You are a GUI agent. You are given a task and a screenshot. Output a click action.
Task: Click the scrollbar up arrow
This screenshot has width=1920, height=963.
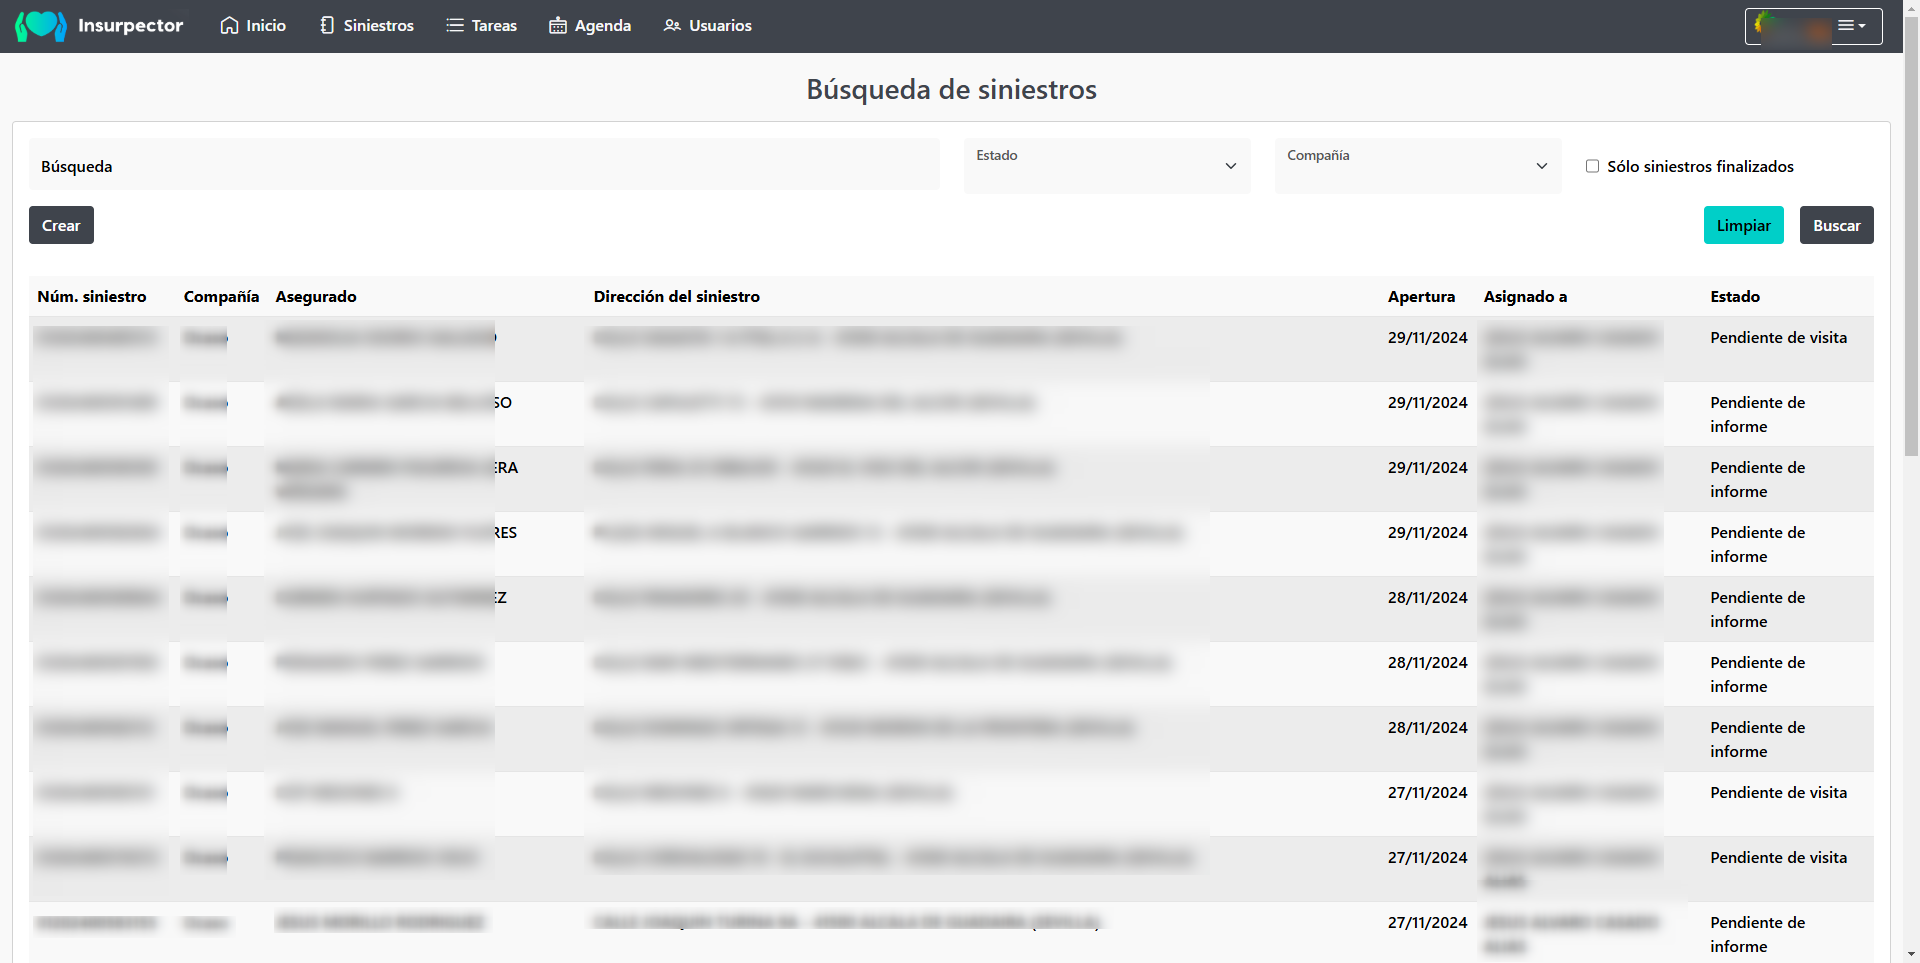pyautogui.click(x=1911, y=8)
